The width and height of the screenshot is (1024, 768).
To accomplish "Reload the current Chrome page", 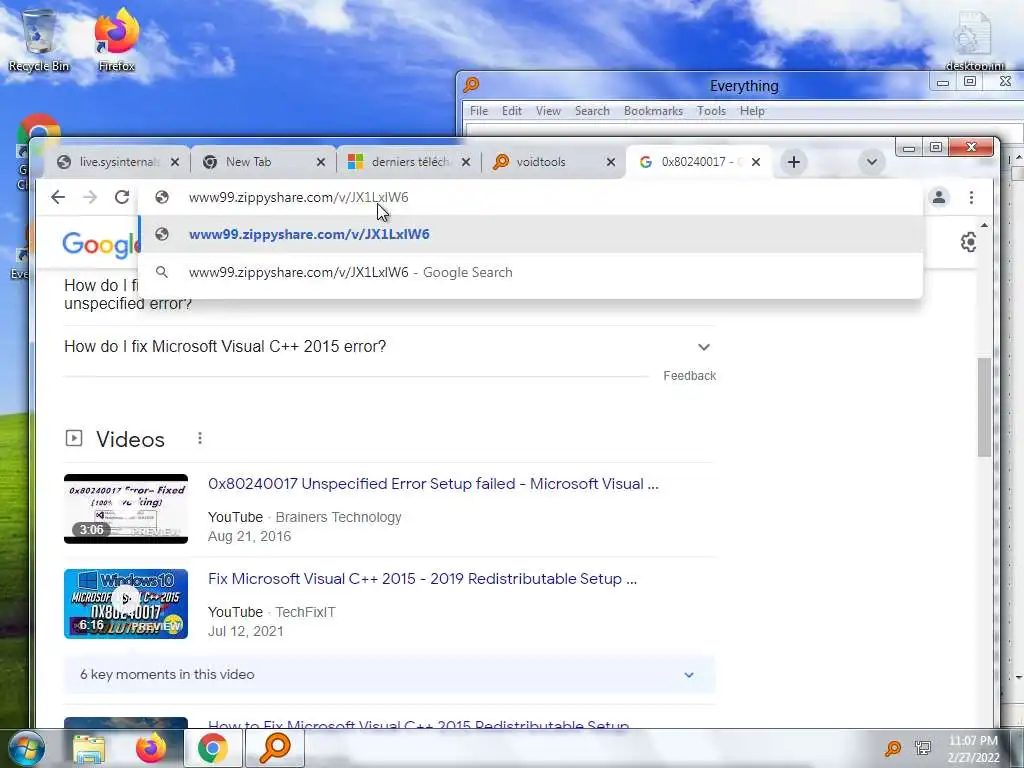I will click(121, 197).
